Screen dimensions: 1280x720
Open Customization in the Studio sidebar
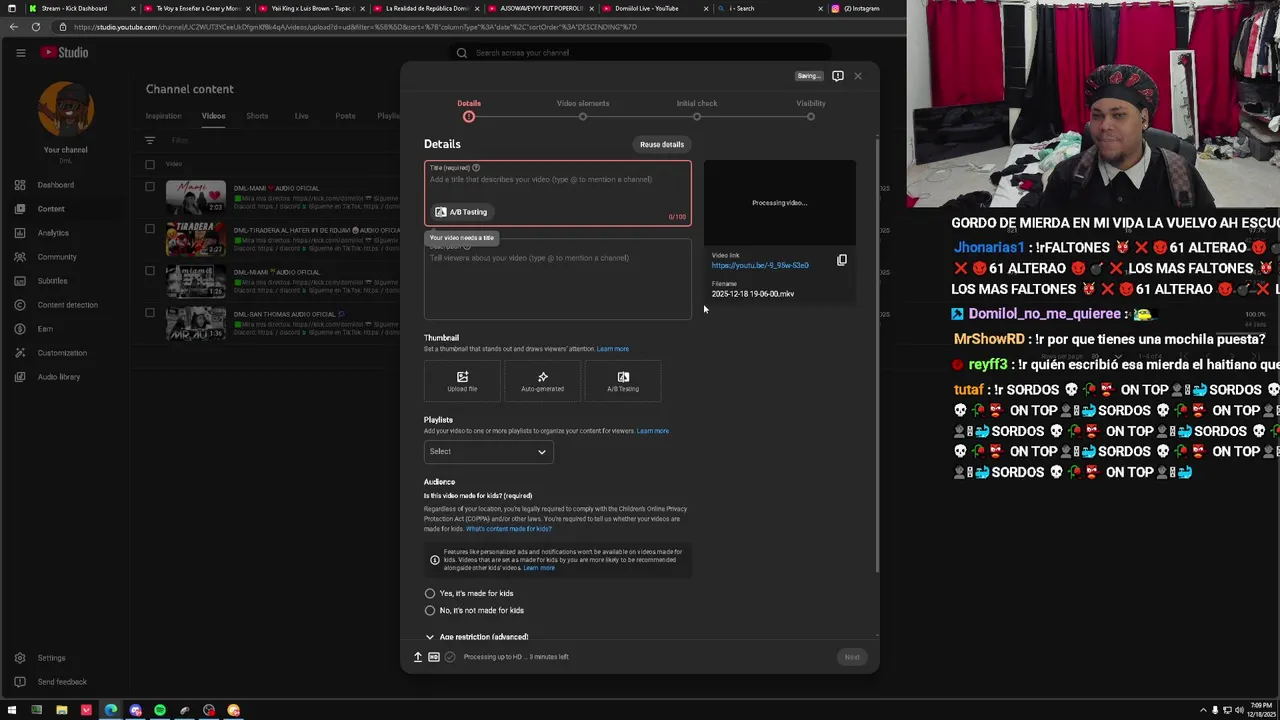62,353
